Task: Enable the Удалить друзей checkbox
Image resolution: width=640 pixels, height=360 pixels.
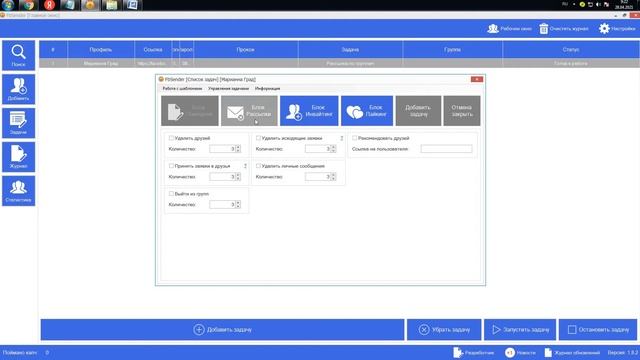Action: tap(171, 138)
